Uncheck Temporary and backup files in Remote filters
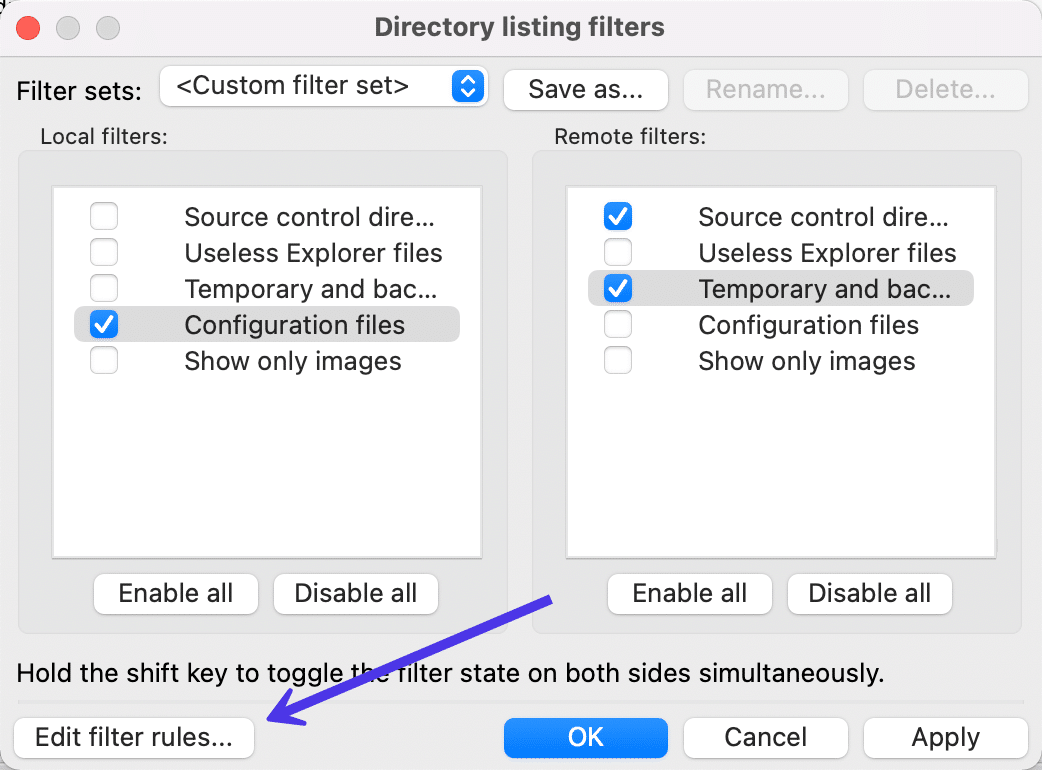 pos(618,288)
